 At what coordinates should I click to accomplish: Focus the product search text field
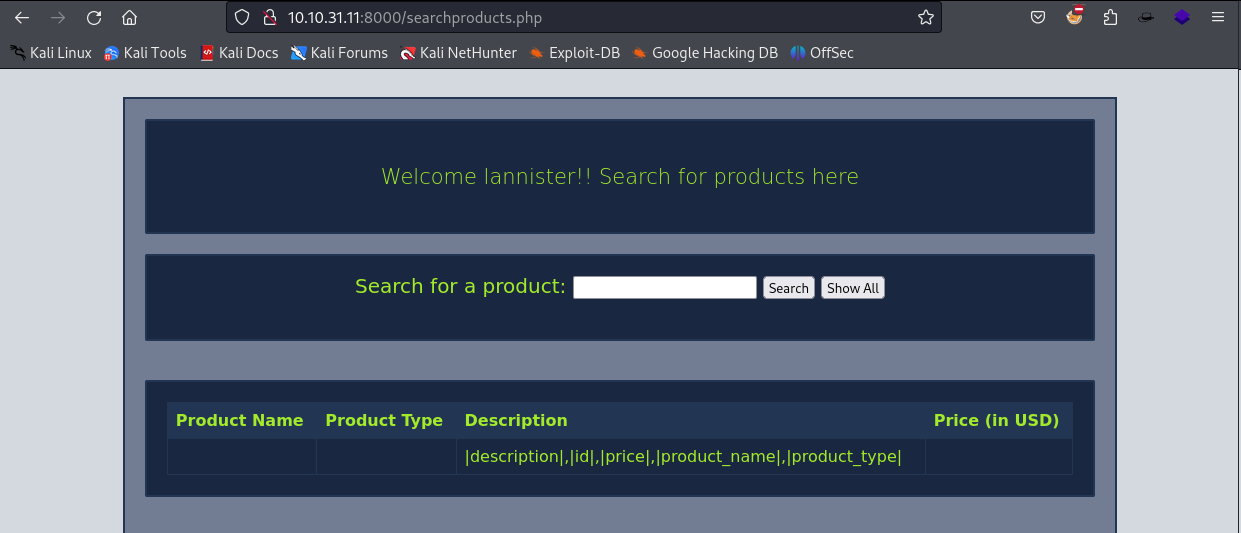(664, 288)
